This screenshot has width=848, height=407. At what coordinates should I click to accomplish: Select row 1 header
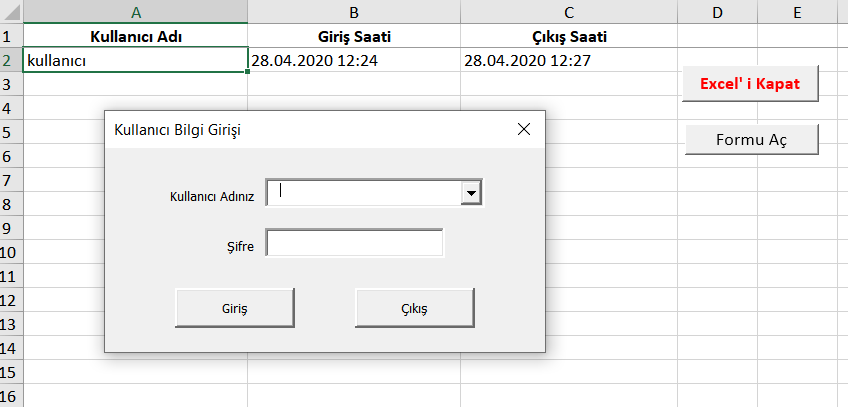[x=9, y=37]
